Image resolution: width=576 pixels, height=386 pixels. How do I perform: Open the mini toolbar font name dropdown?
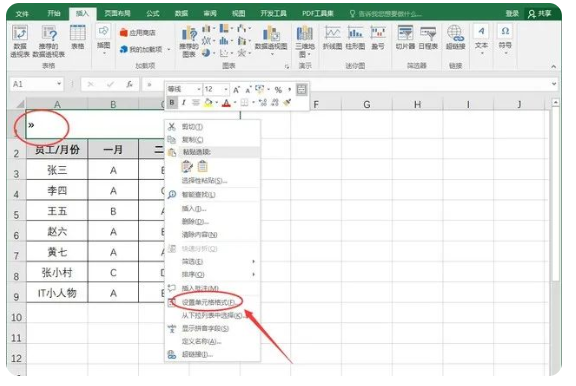point(199,89)
